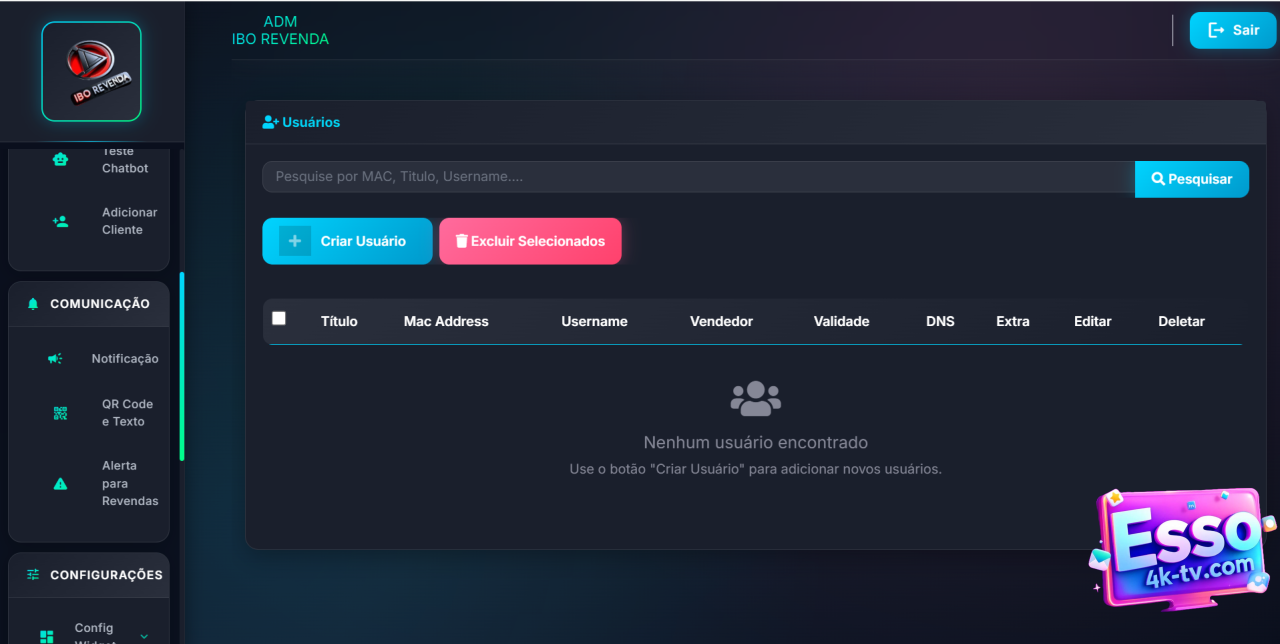1280x644 pixels.
Task: Click the Criar Usuário button
Action: coord(347,241)
